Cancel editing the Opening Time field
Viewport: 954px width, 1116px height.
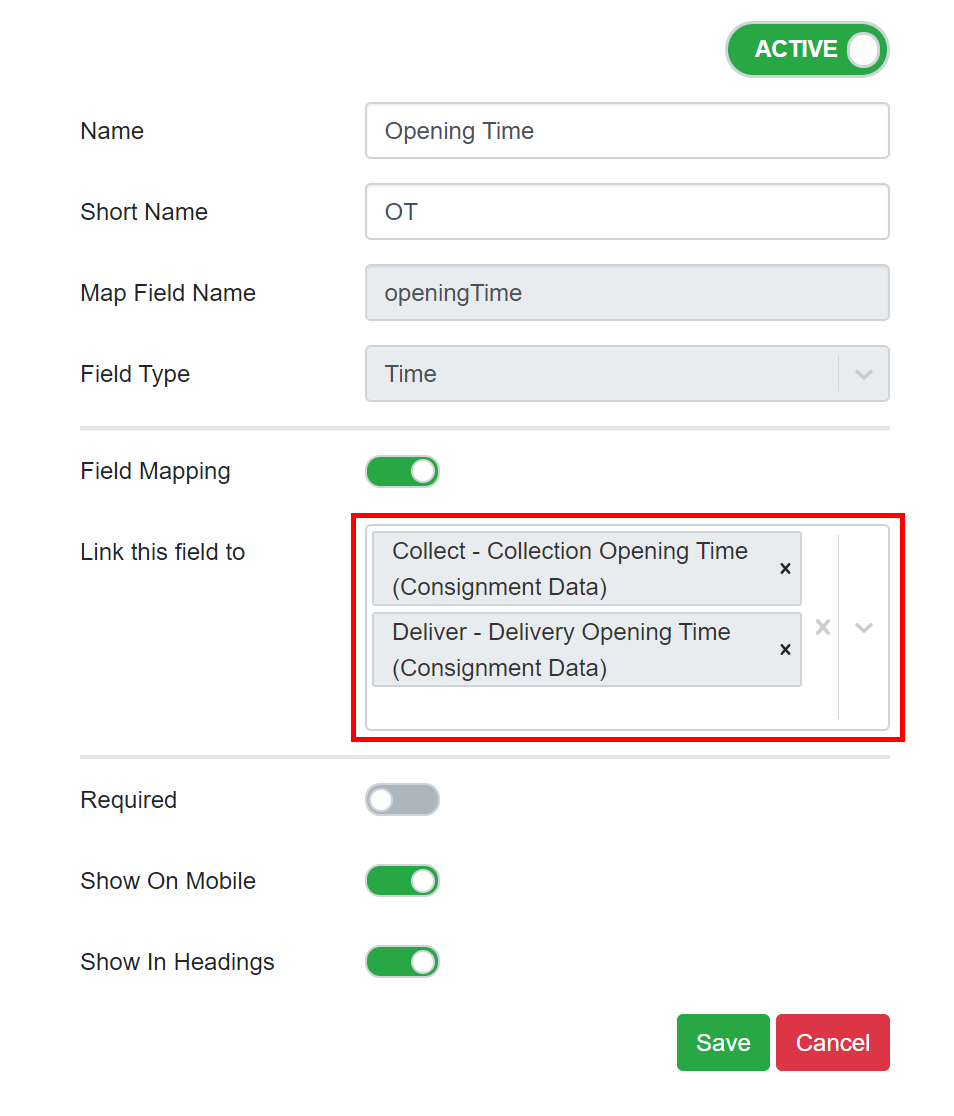coord(832,1042)
